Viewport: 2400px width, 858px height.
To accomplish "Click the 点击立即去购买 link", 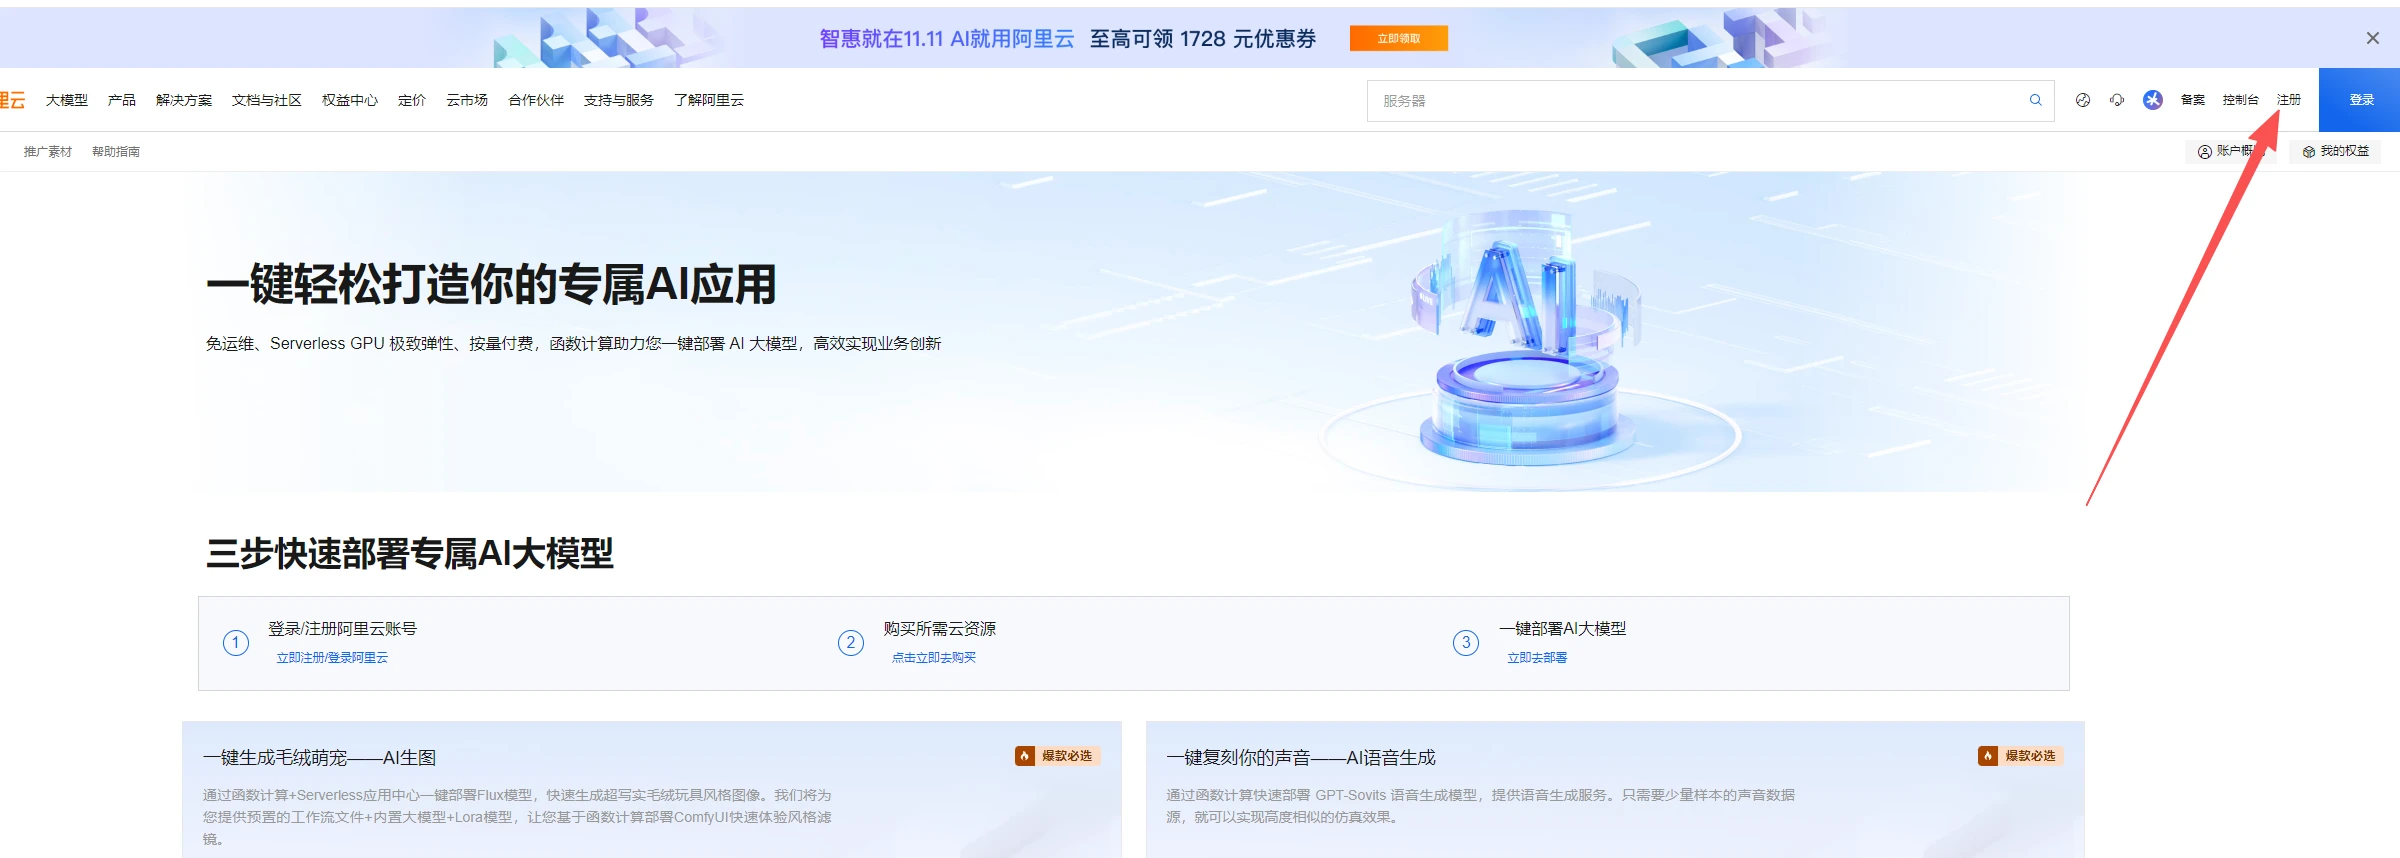I will coord(934,658).
